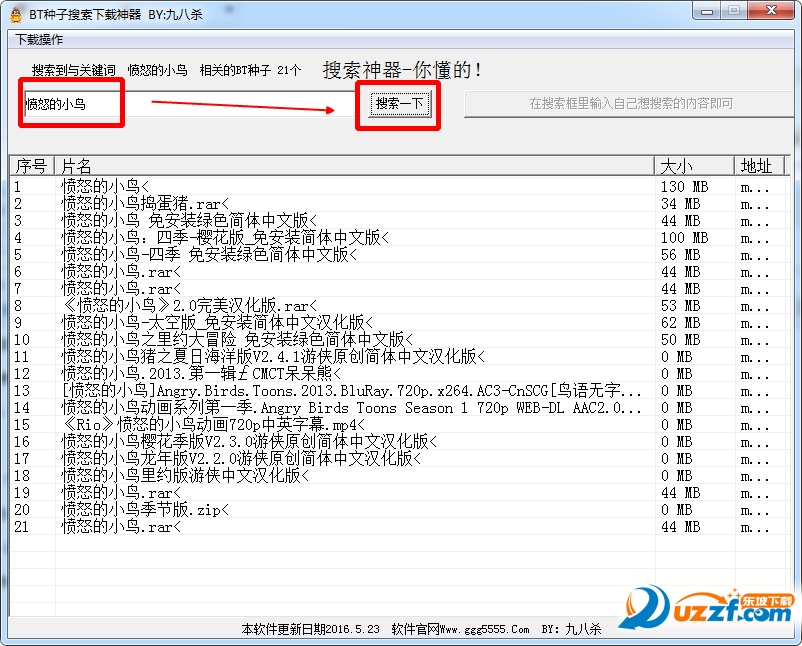The image size is (802, 646).
Task: Select row 里约版游侠中文汉化版
Action: pyautogui.click(x=397, y=475)
